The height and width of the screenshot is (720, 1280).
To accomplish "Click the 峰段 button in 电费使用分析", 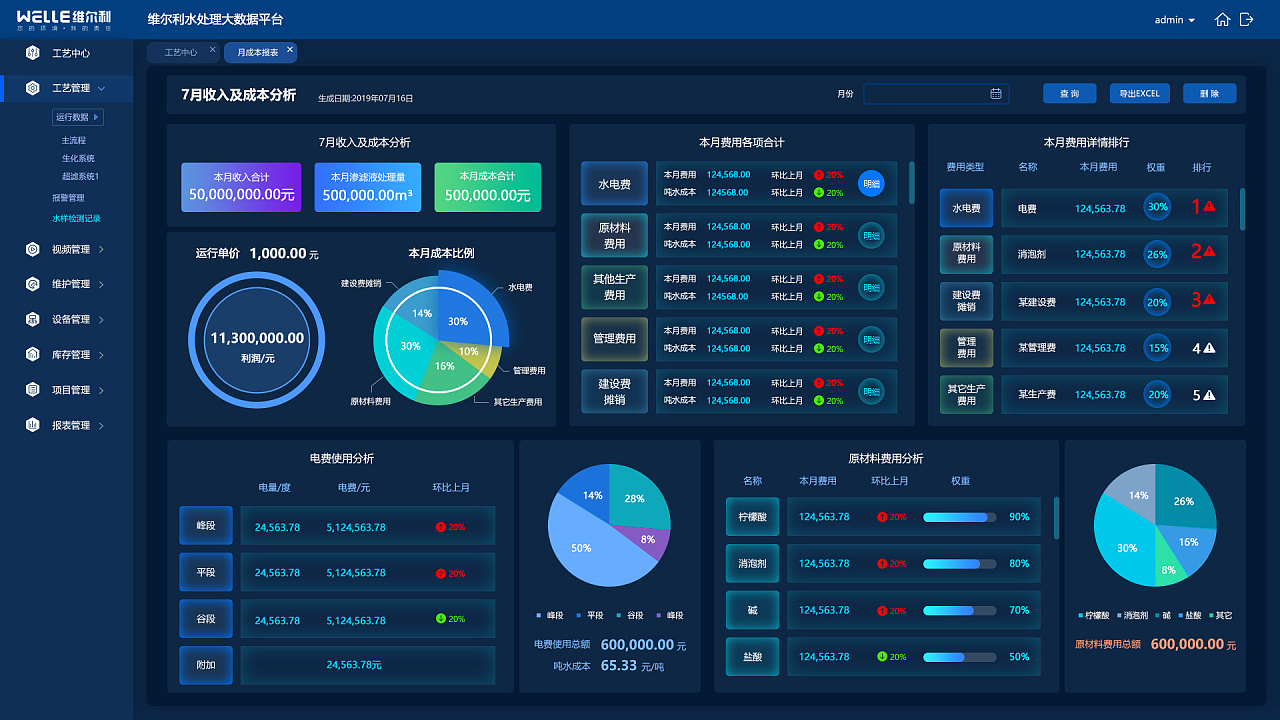I will (206, 525).
